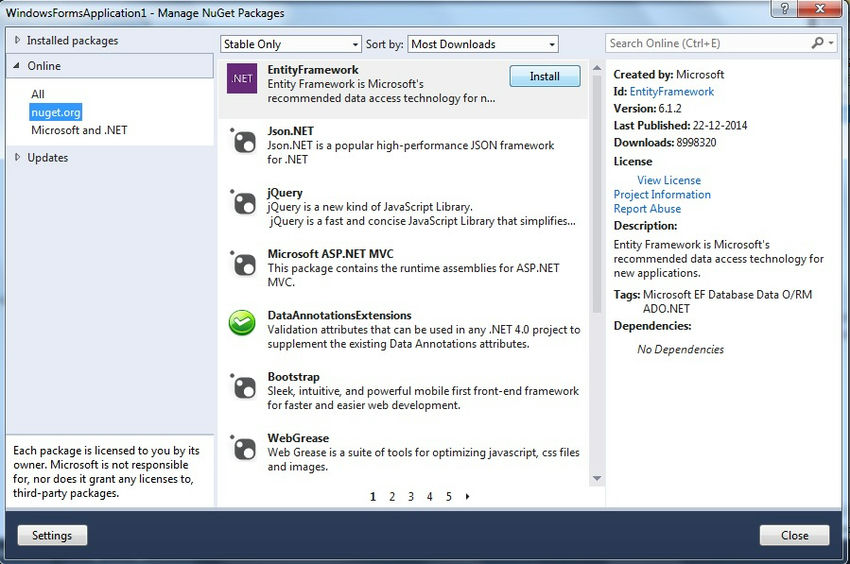
Task: Click the package list scroll up arrow
Action: (597, 68)
